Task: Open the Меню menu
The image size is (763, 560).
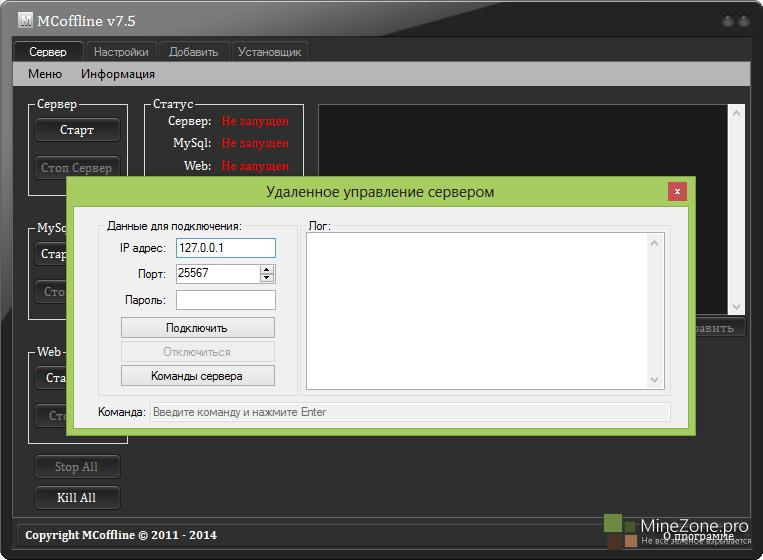Action: coord(45,74)
